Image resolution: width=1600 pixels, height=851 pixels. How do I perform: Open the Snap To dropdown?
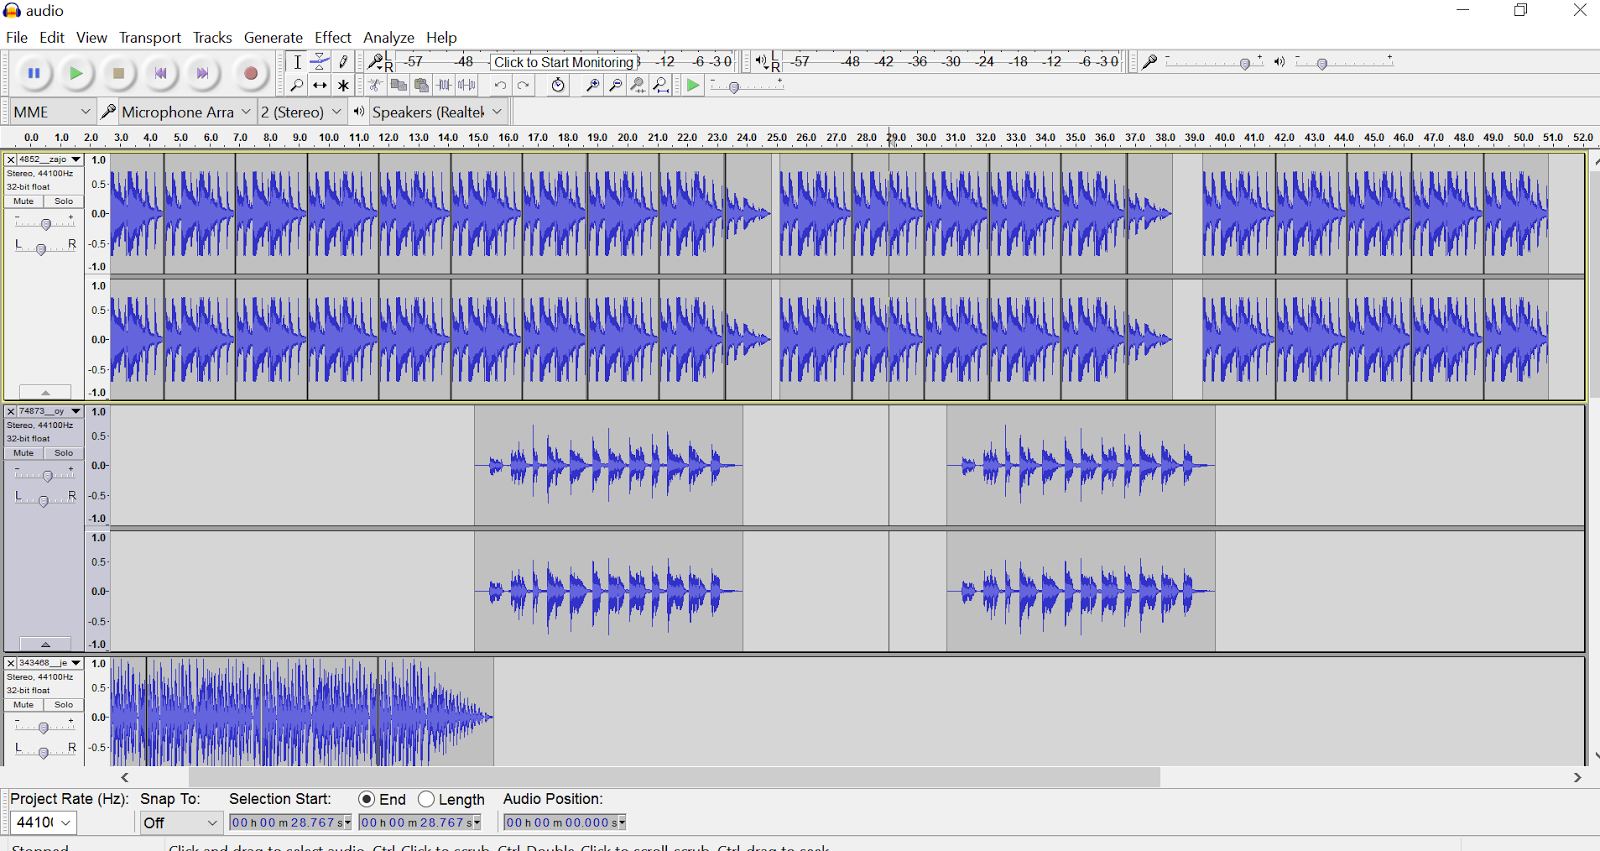tap(180, 822)
